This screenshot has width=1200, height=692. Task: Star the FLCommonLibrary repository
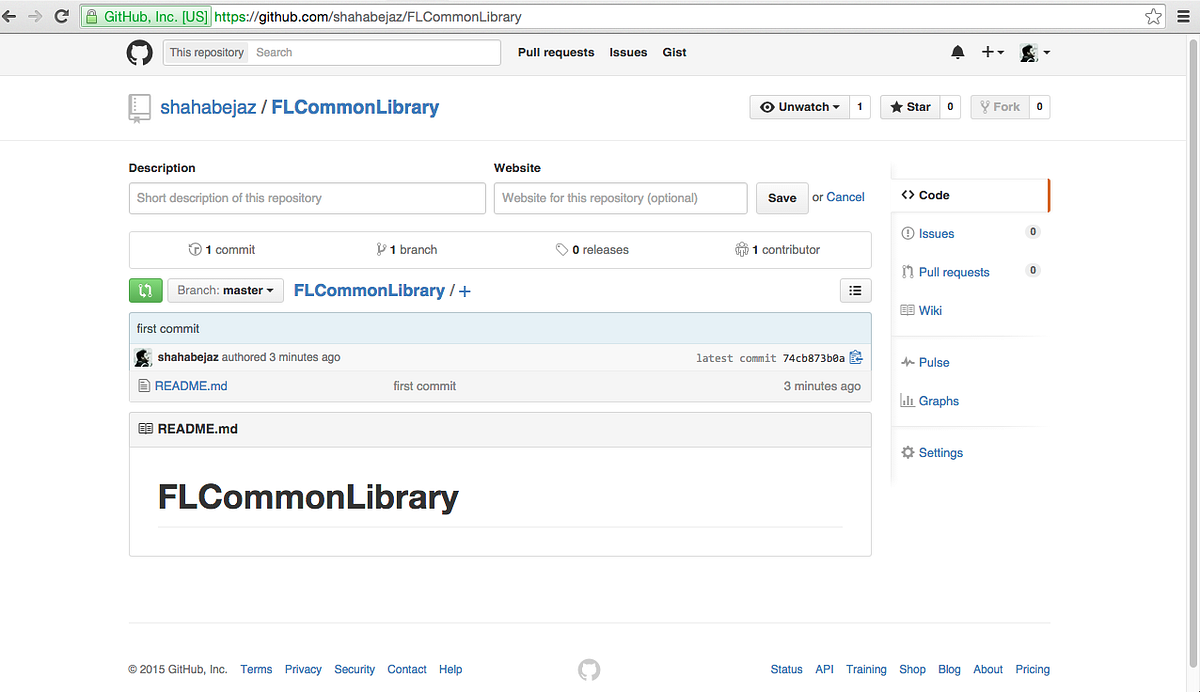[910, 106]
